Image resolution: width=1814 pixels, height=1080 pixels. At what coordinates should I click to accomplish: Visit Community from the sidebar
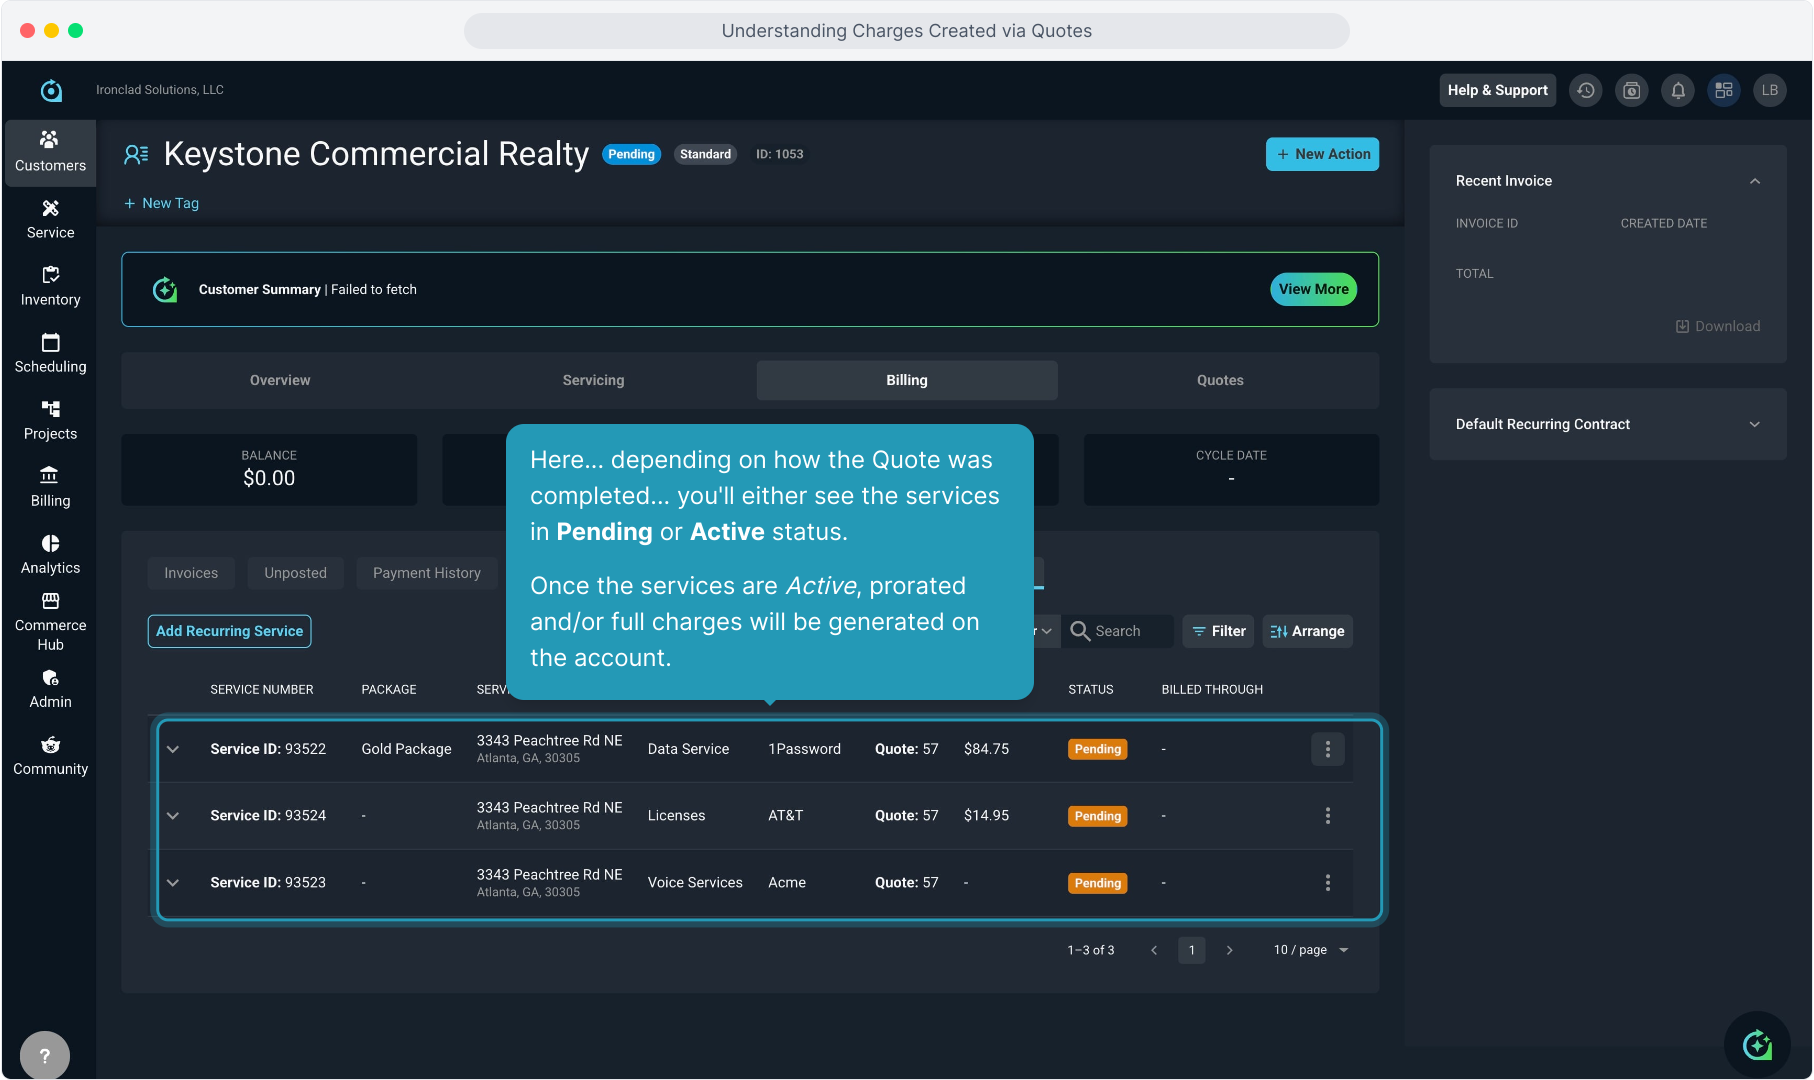pyautogui.click(x=50, y=755)
